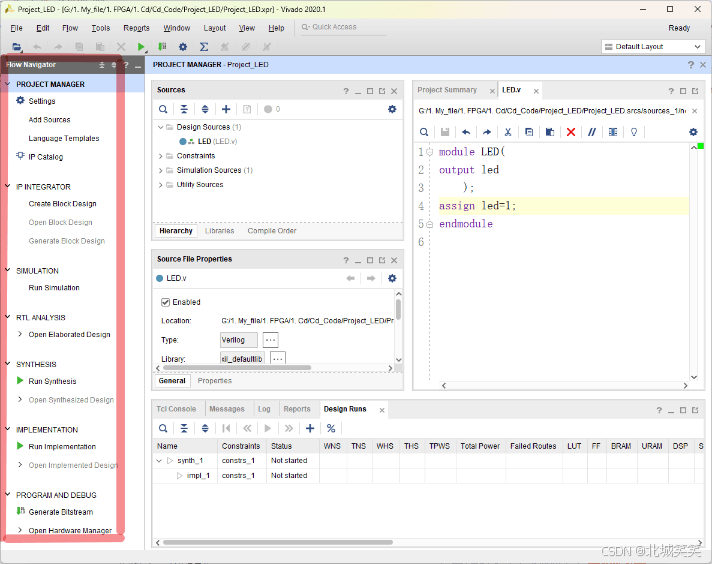Switch to Libraries tab in Sources

[x=219, y=231]
